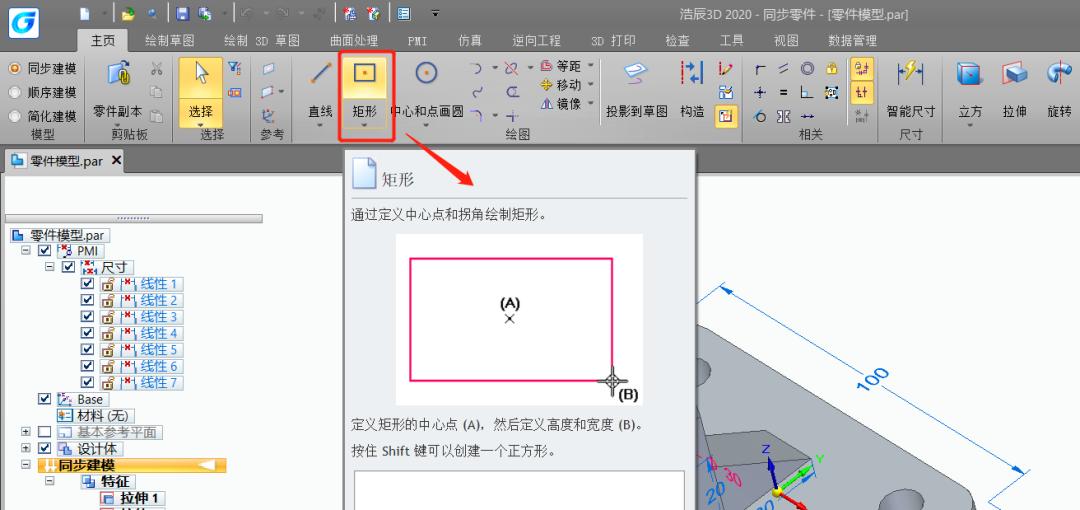
Task: Select the 简化建模 radio button
Action: tap(14, 116)
